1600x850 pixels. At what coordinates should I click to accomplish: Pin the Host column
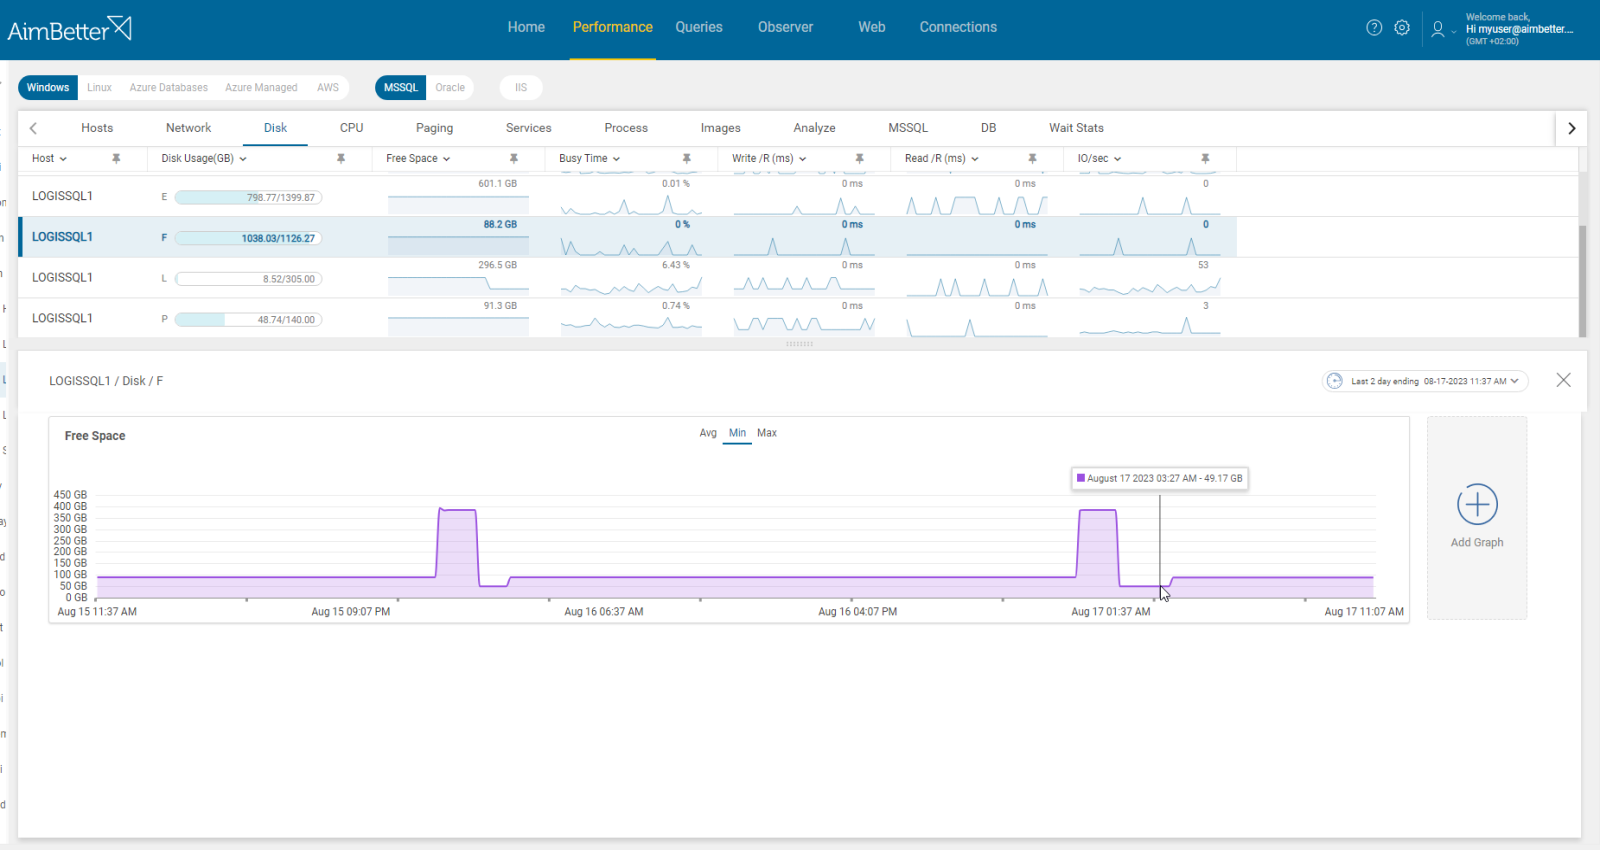click(x=116, y=159)
